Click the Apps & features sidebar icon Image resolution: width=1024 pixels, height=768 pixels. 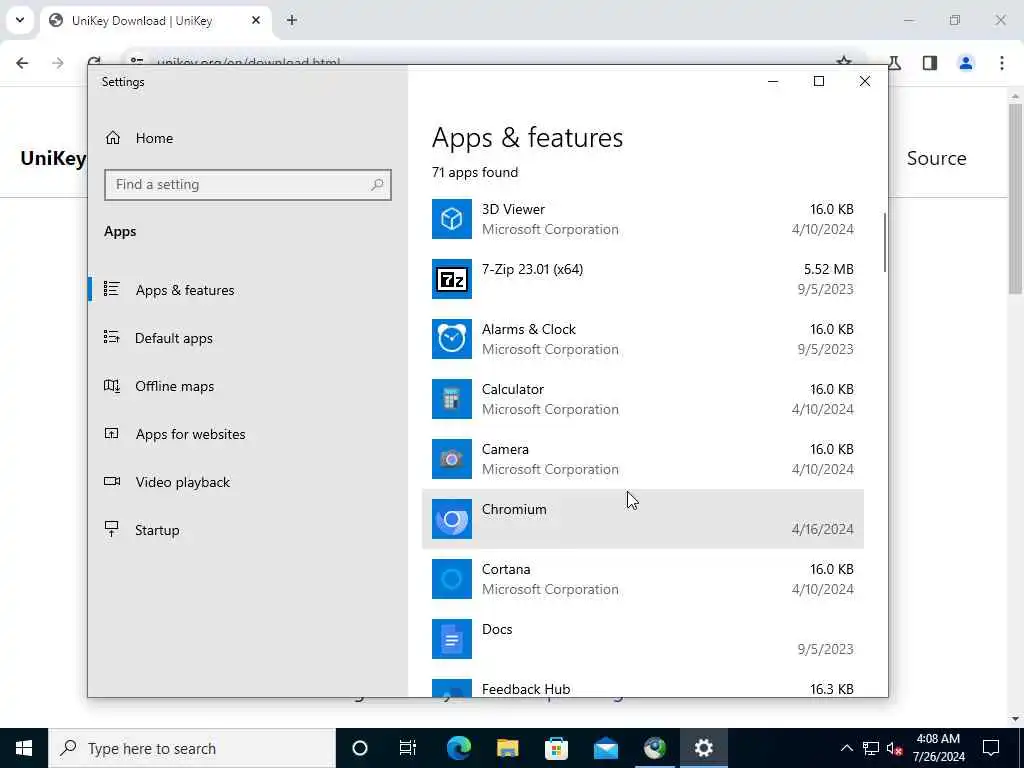click(112, 289)
